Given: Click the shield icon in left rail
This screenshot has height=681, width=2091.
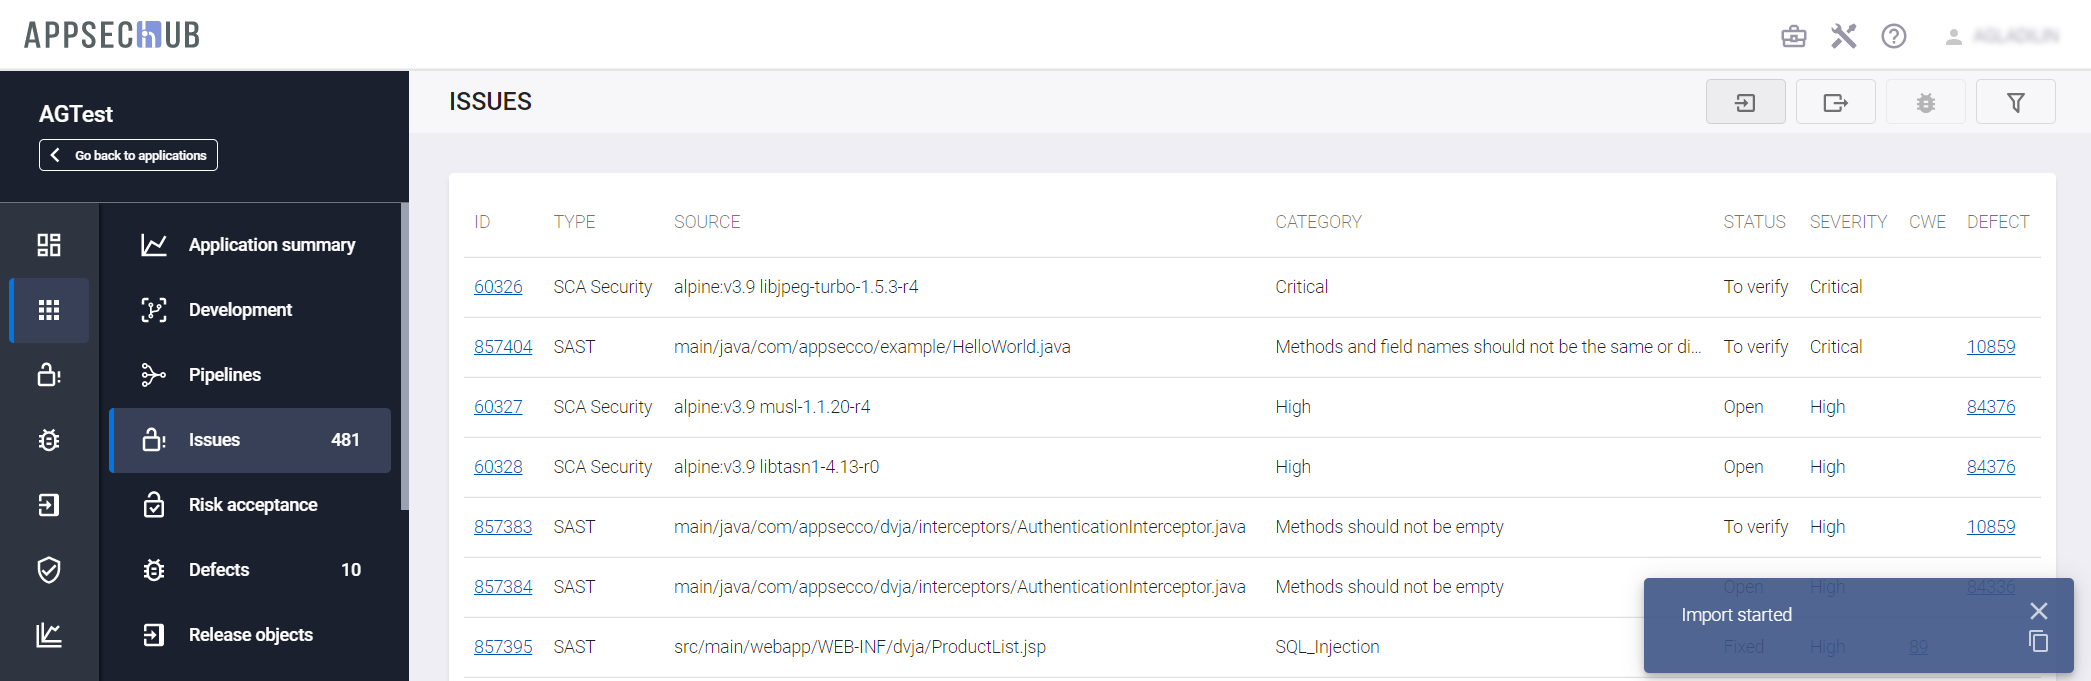Looking at the screenshot, I should click(x=49, y=570).
